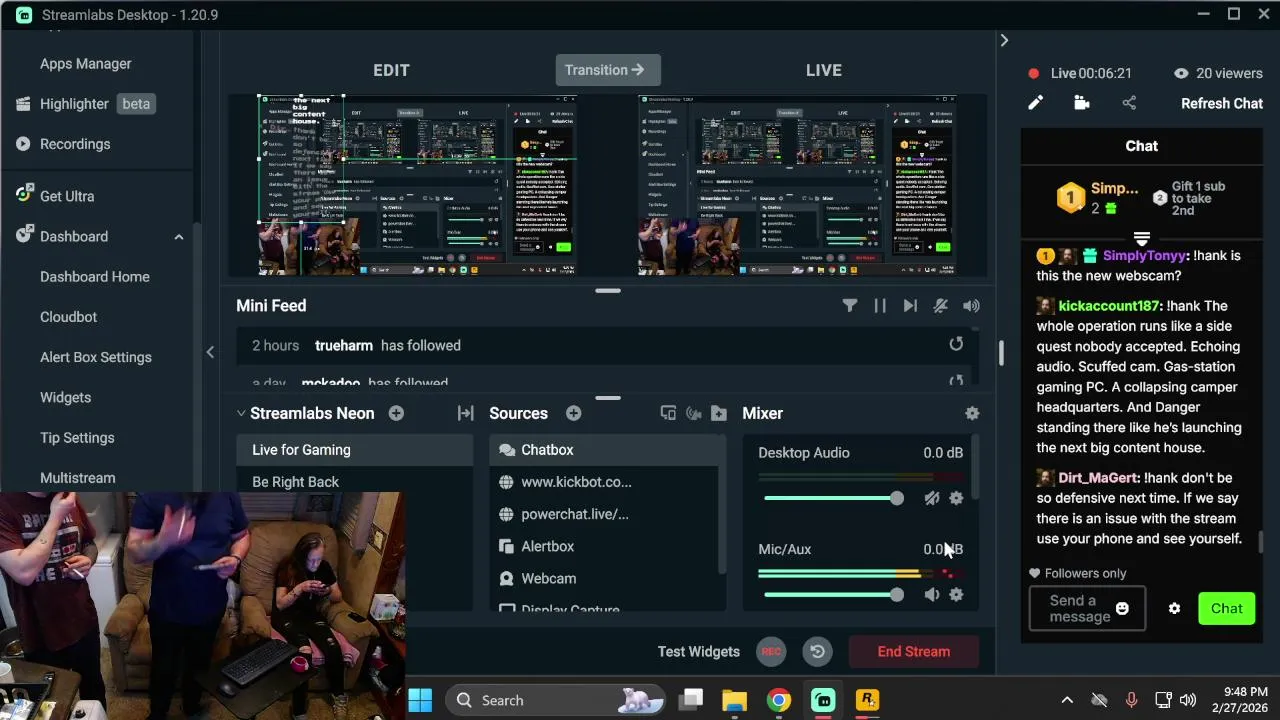Open scene transitions editor icon

point(465,413)
